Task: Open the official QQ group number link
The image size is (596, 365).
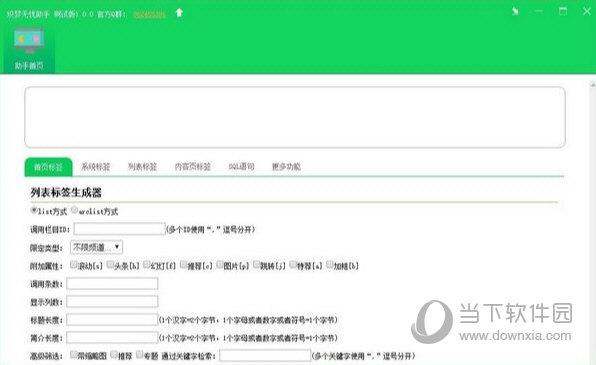Action: coord(149,14)
